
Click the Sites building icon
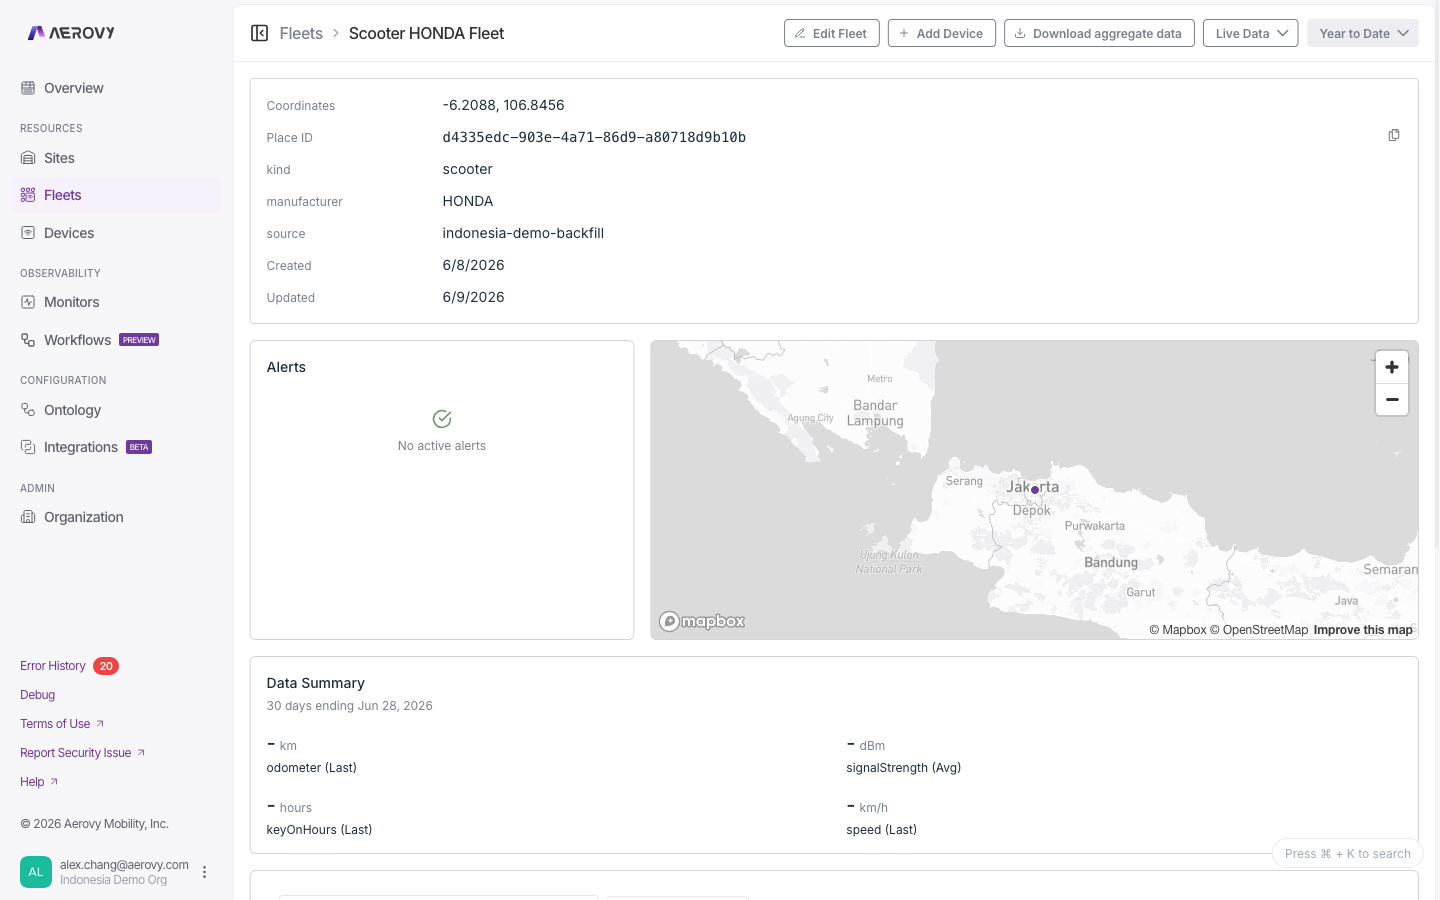(x=28, y=158)
